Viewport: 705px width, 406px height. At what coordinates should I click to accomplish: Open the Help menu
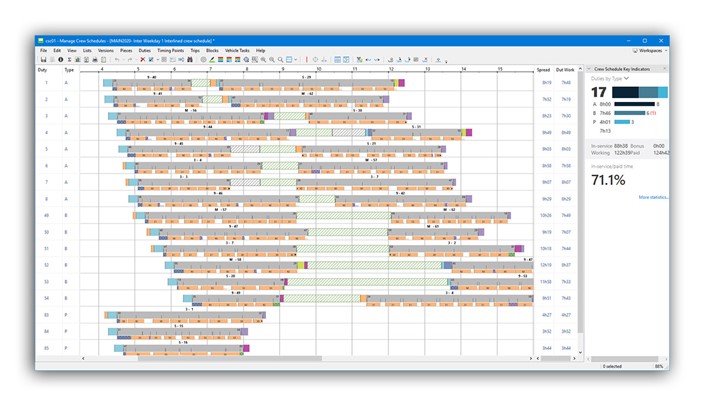(260, 50)
